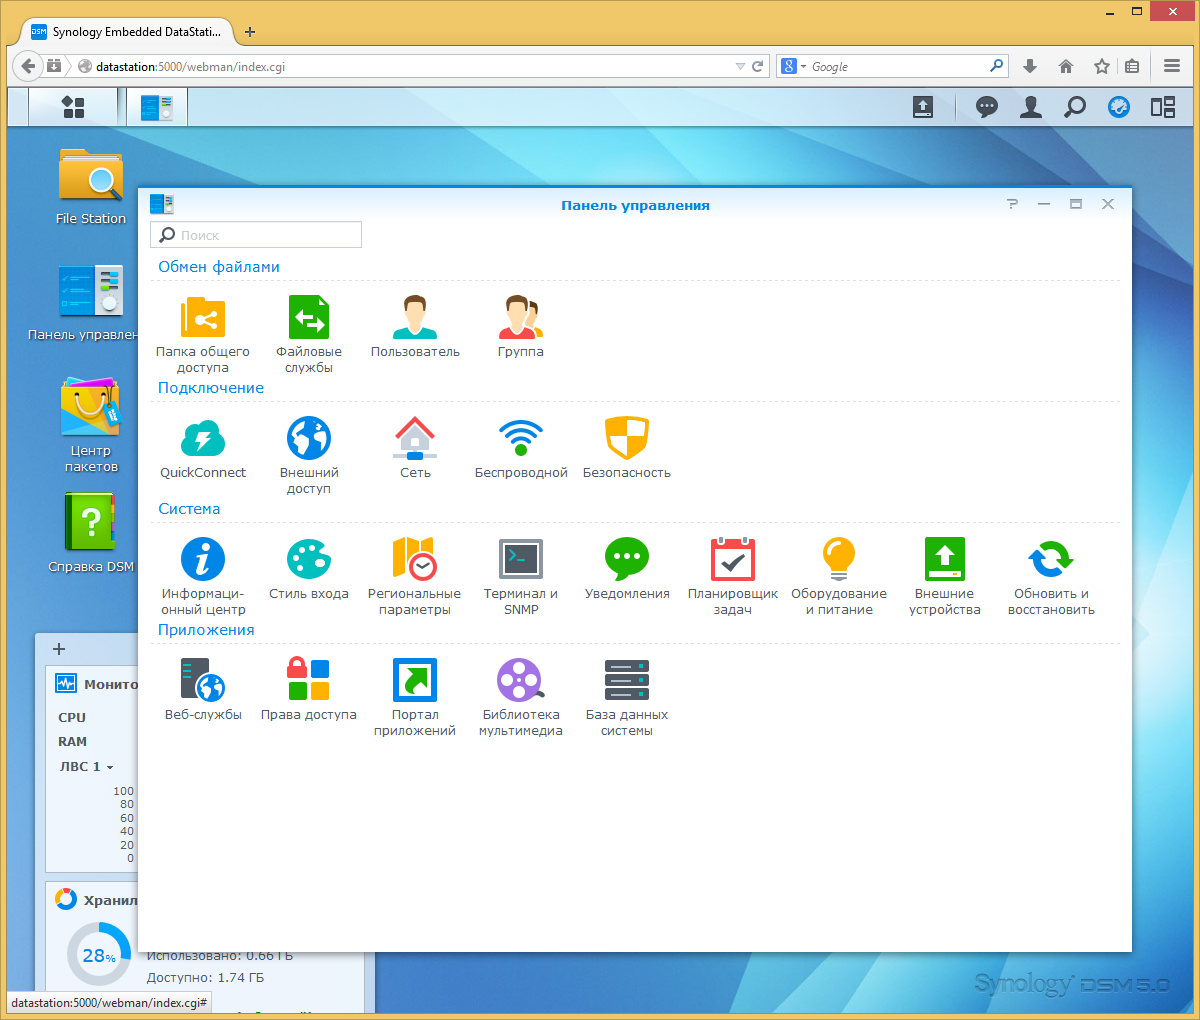Open DSM notifications speech bubble
This screenshot has width=1200, height=1020.
point(987,107)
